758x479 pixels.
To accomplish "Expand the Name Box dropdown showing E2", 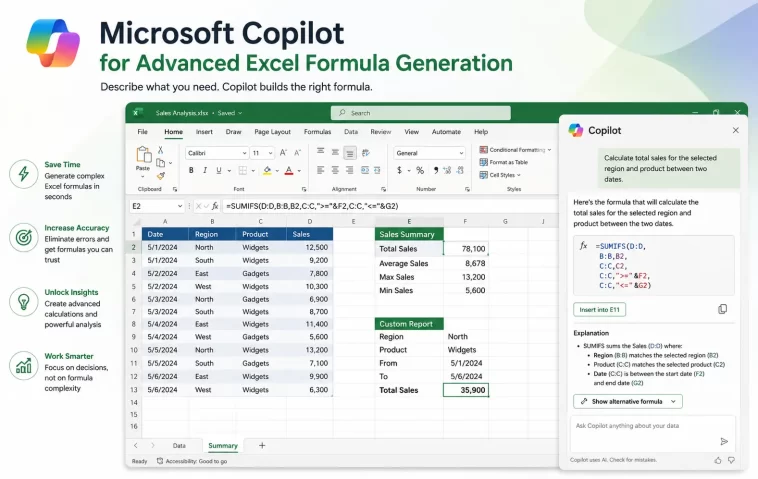I will (180, 206).
